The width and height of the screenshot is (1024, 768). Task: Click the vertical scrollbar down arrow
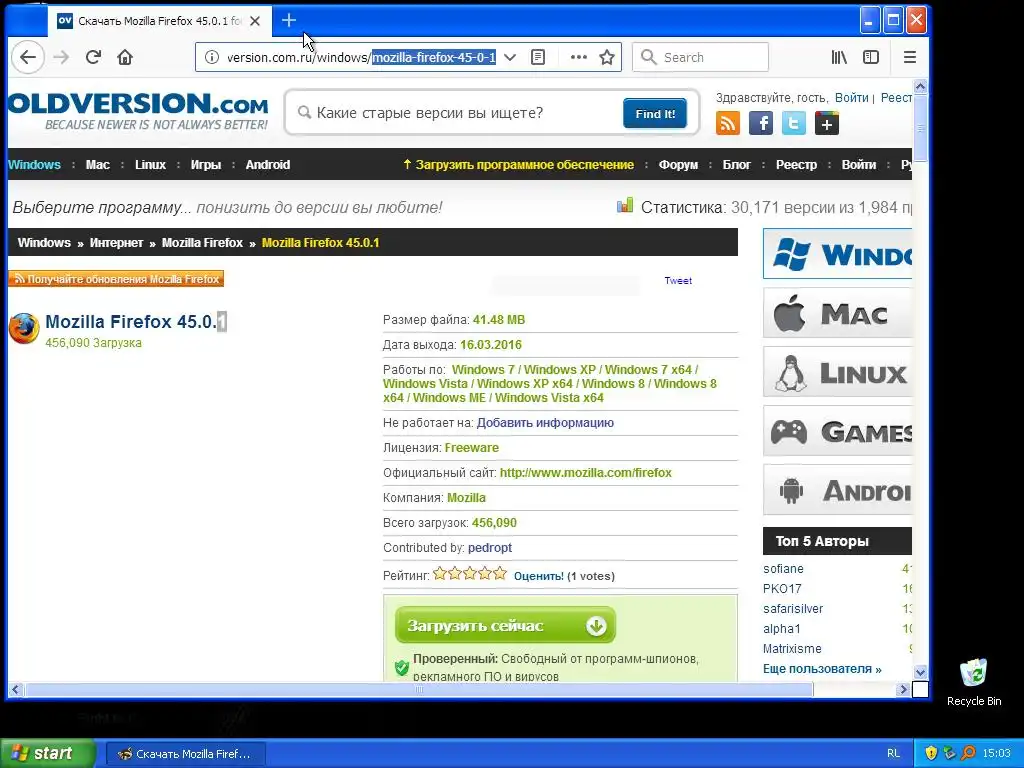(x=920, y=672)
